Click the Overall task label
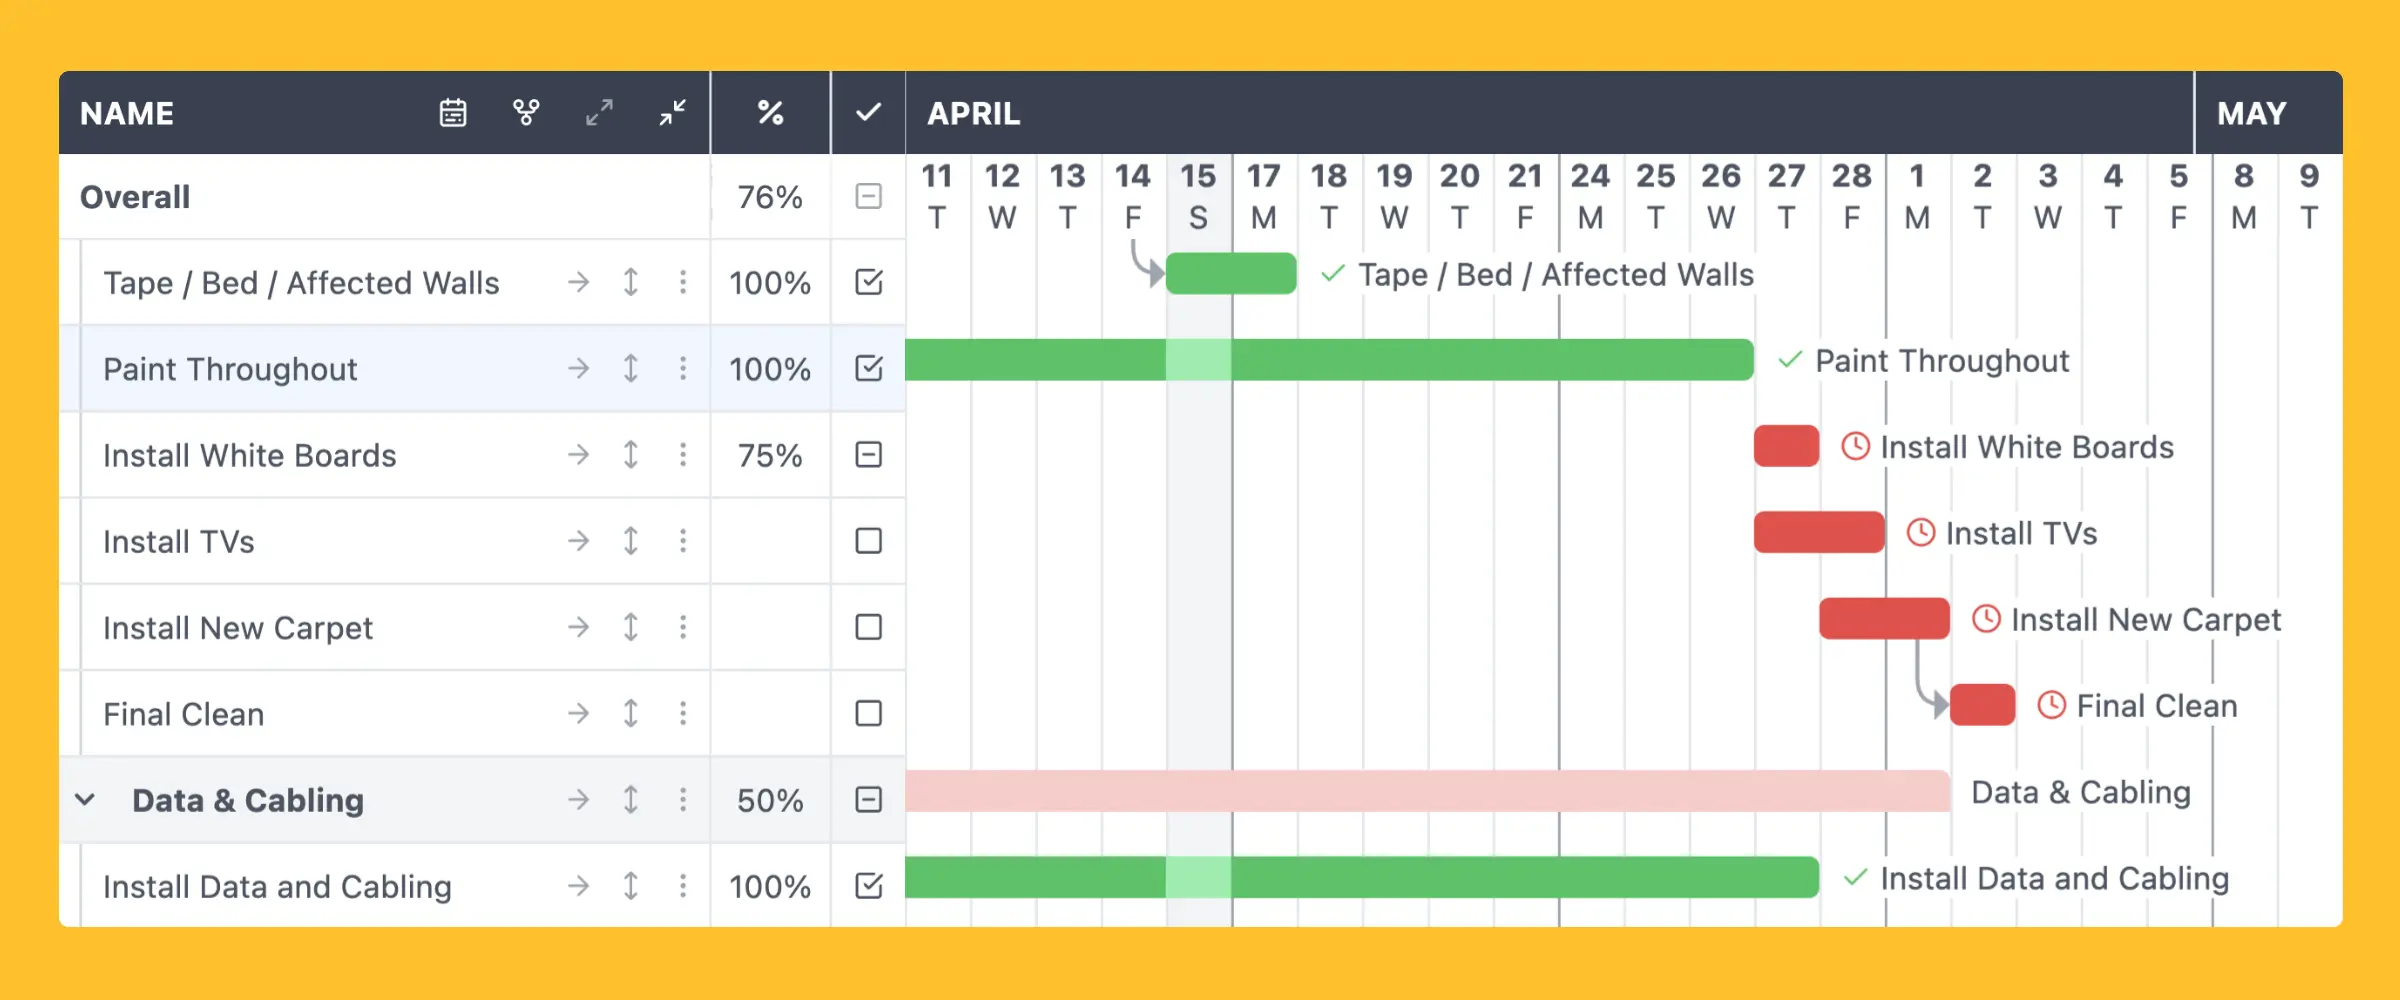This screenshot has height=1000, width=2400. [134, 197]
